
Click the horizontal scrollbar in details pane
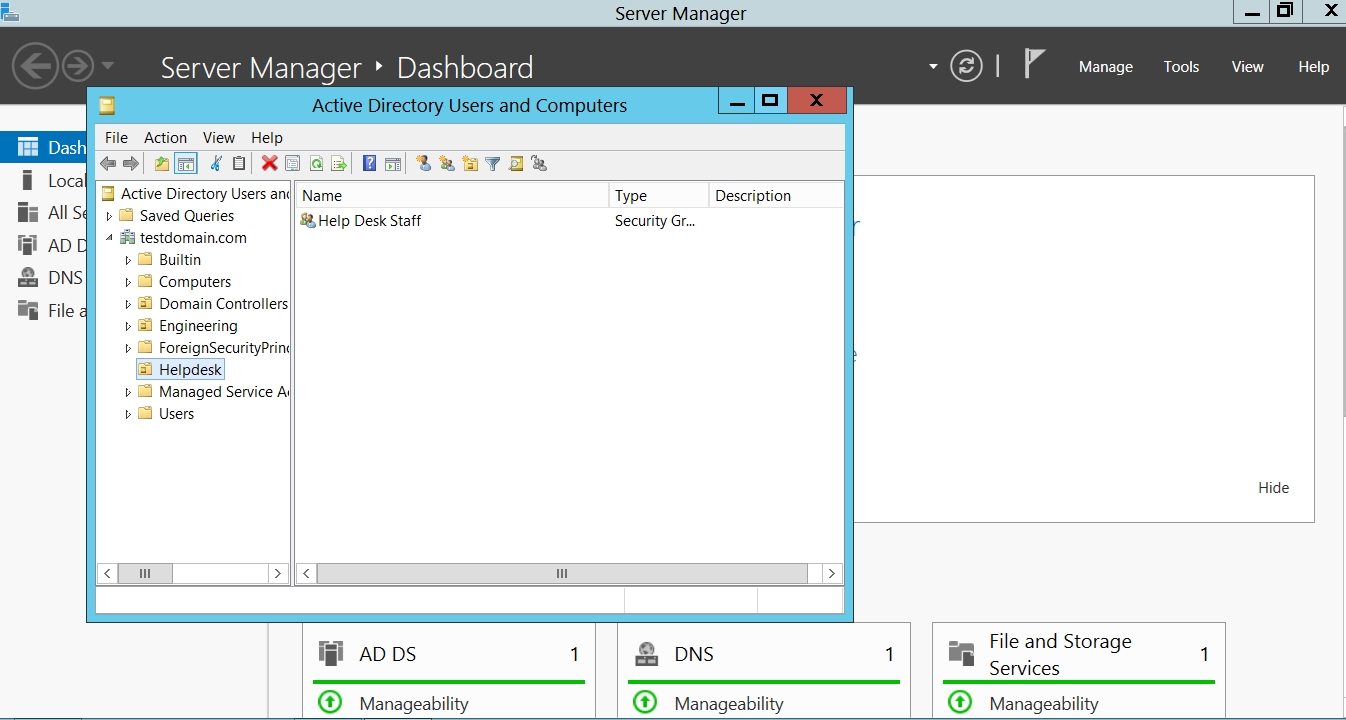[561, 574]
